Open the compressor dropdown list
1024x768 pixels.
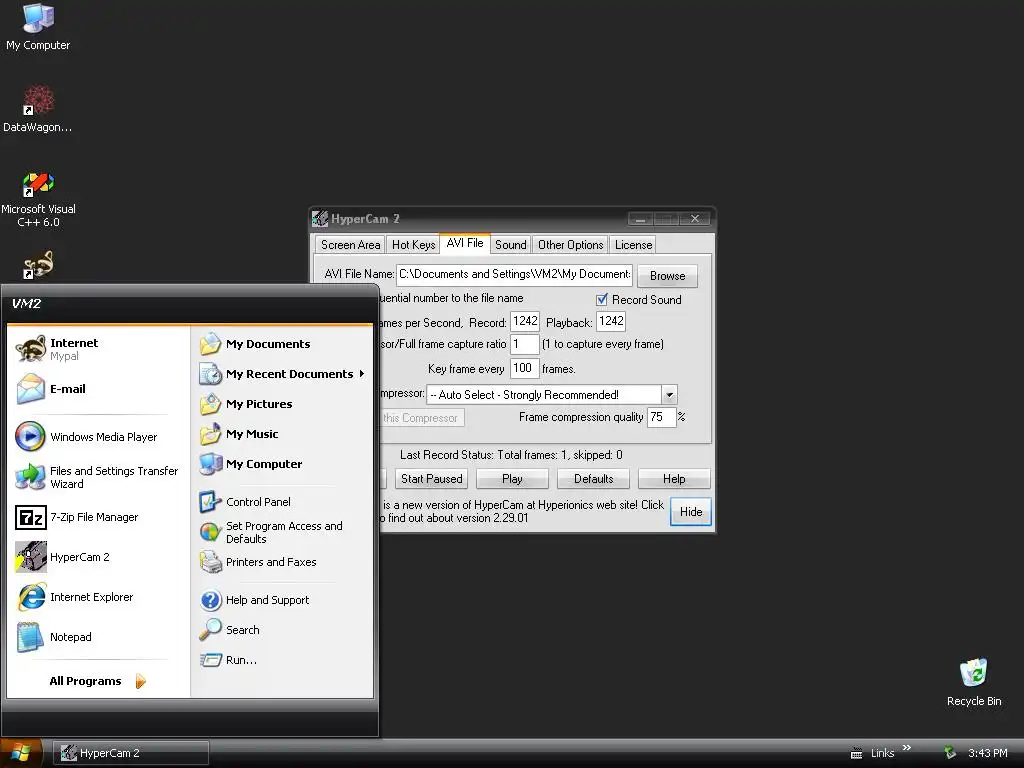click(669, 394)
